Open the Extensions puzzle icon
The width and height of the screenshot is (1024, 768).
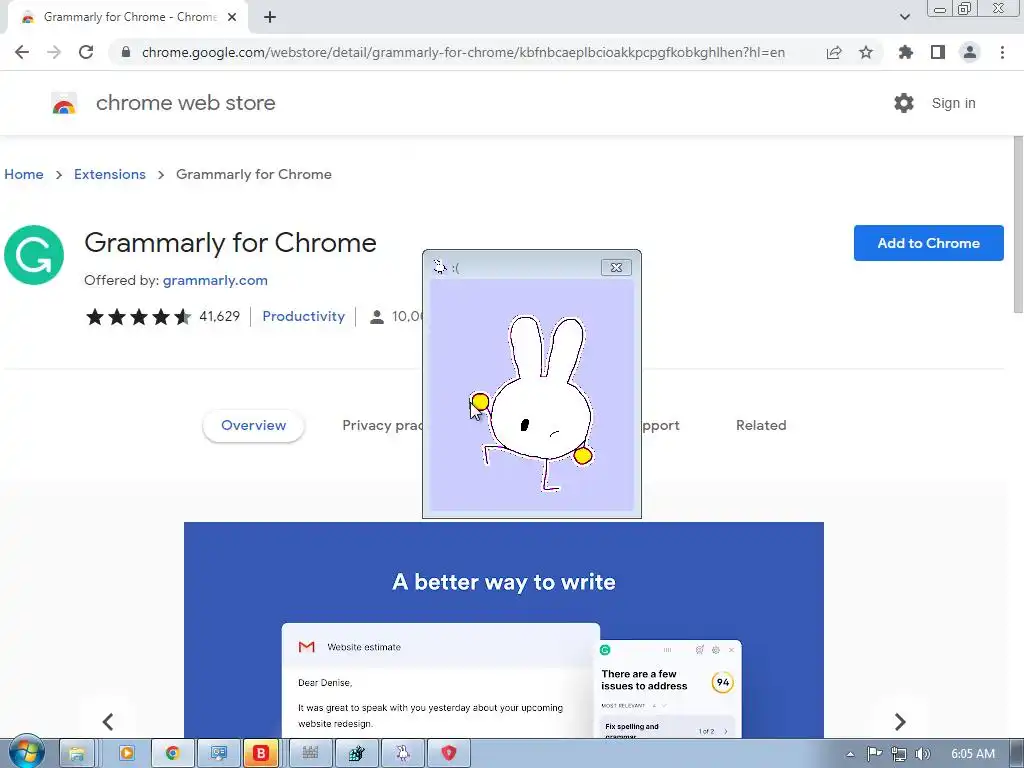[905, 52]
